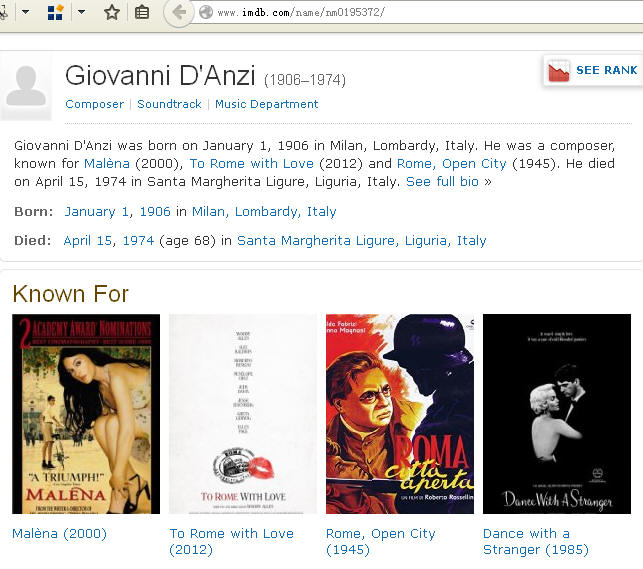Open the Composer filmography link

coord(94,104)
